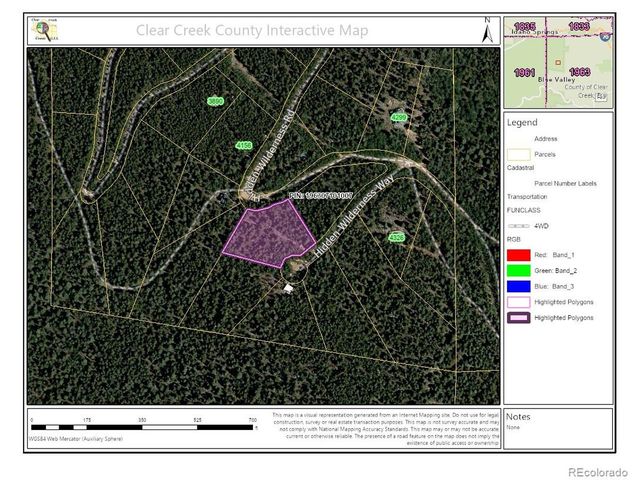Click the small white building near cul-de-sac
This screenshot has width=640, height=480.
click(289, 289)
